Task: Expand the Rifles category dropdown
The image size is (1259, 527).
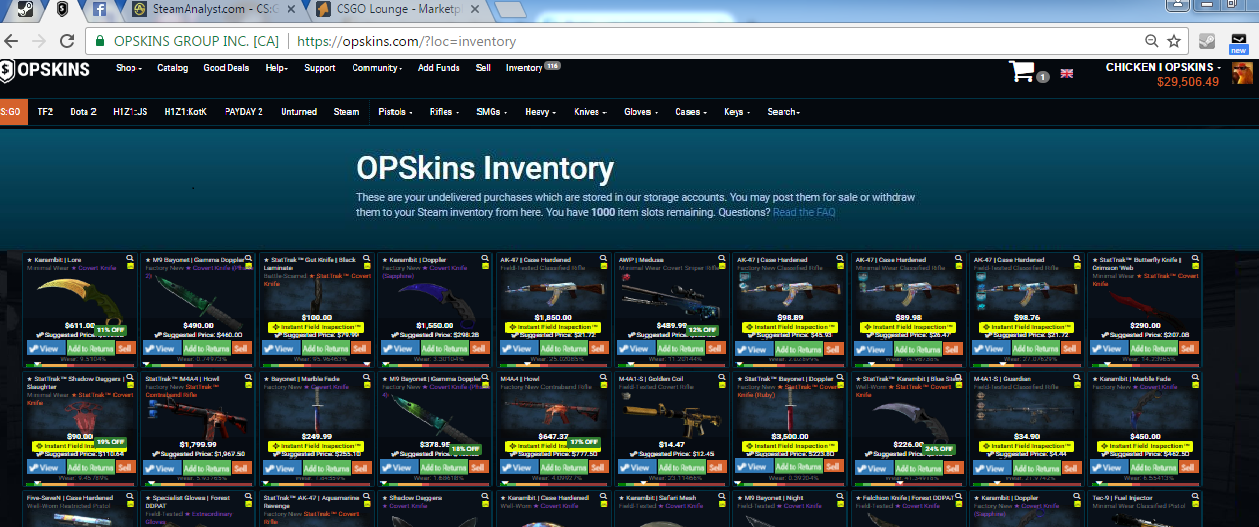Action: click(444, 112)
